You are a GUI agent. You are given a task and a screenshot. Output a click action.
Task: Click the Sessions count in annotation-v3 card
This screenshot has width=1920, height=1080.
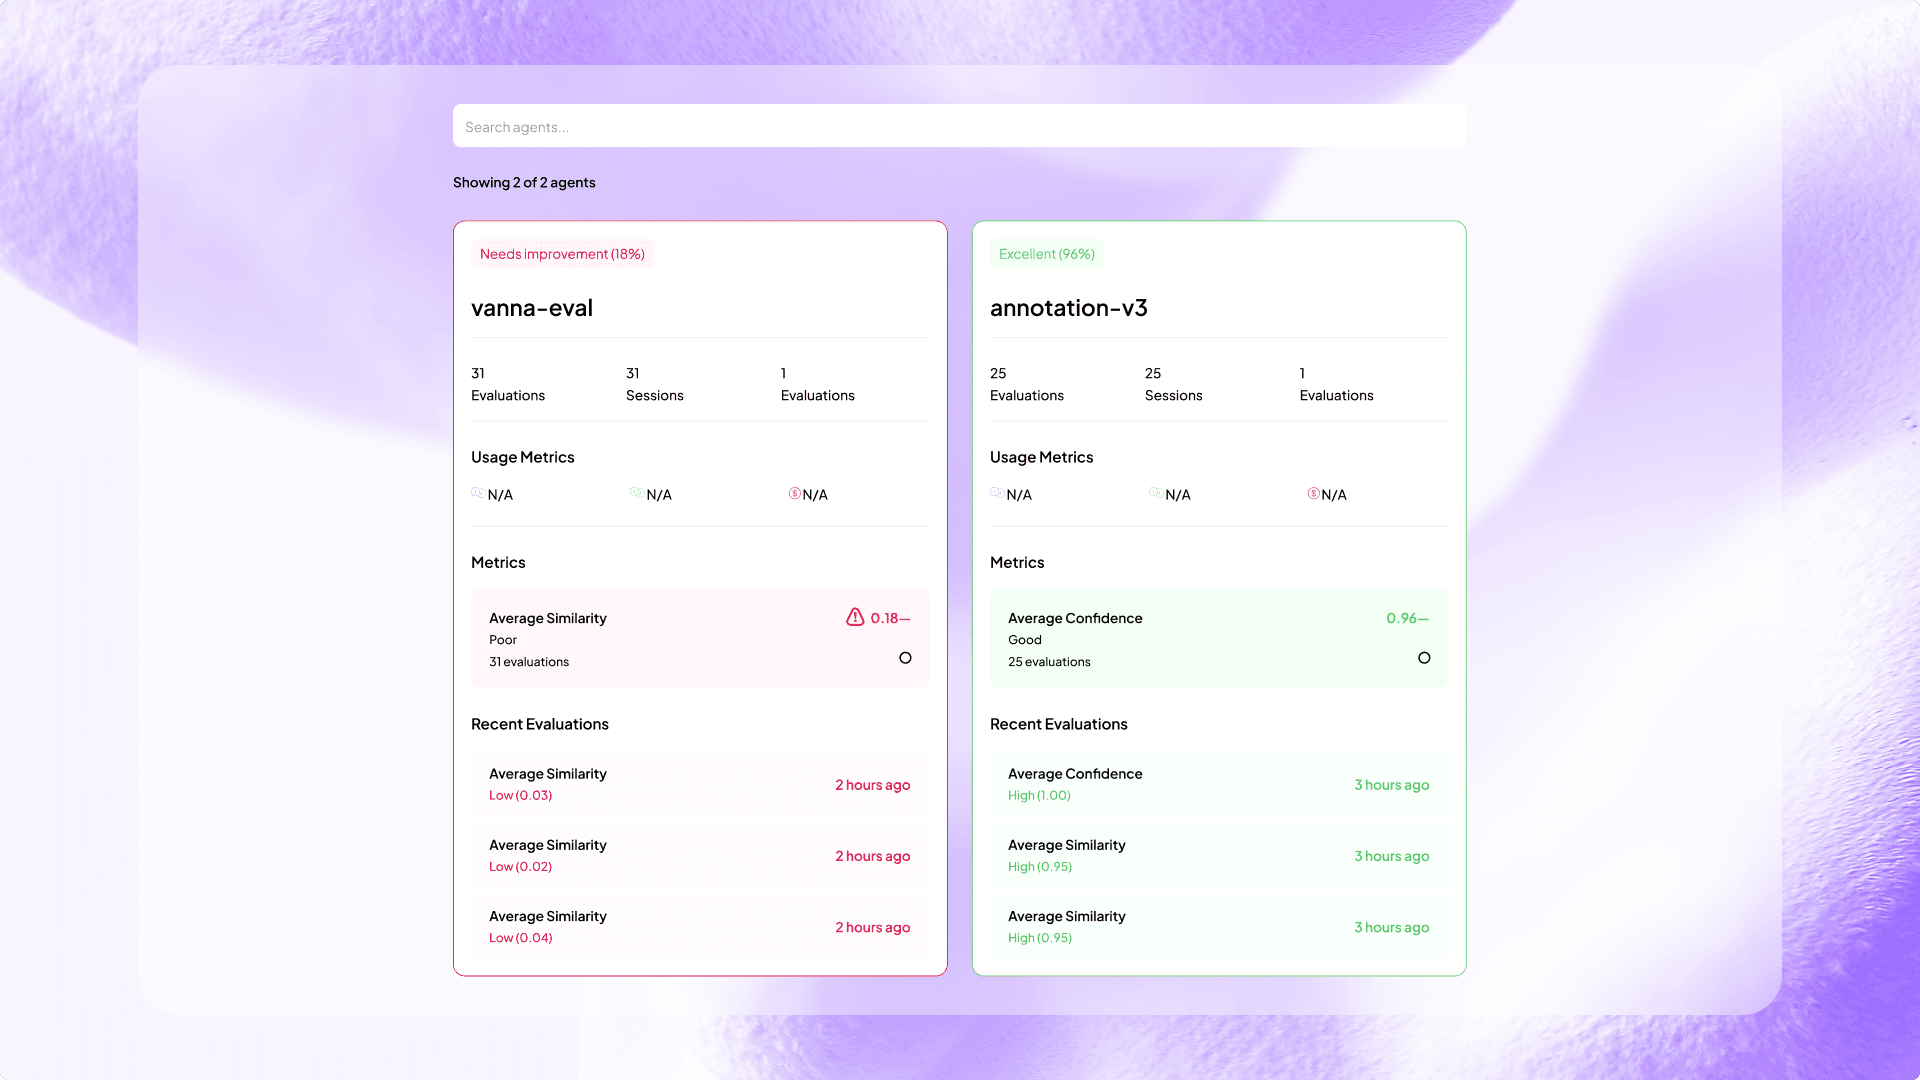coord(1173,384)
